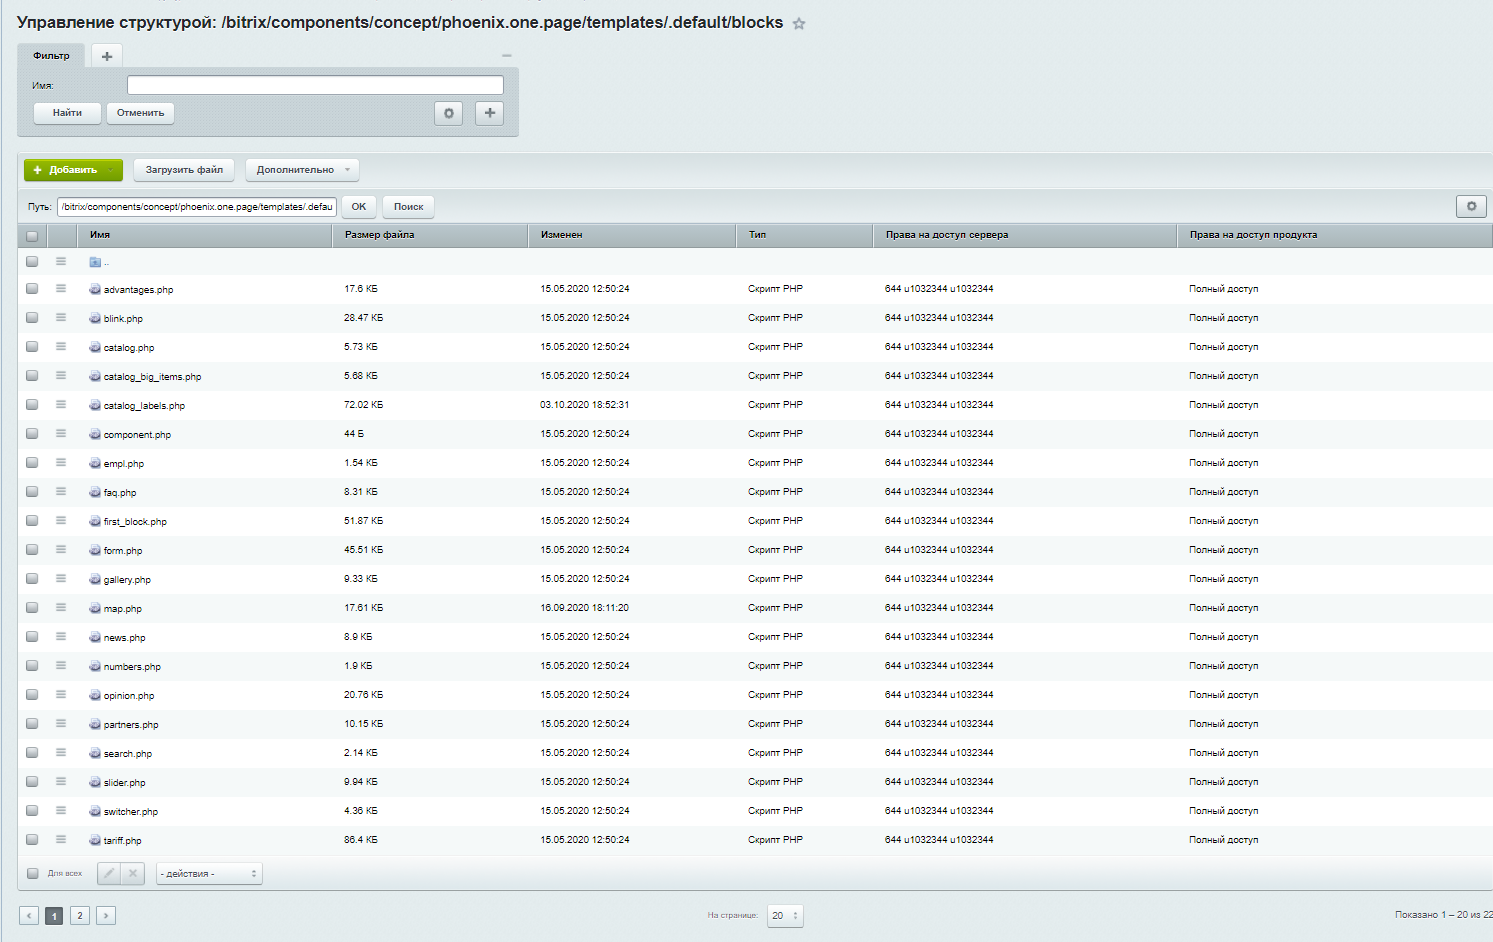Open row menu for gallery.php
This screenshot has height=942, width=1493.
click(x=61, y=578)
